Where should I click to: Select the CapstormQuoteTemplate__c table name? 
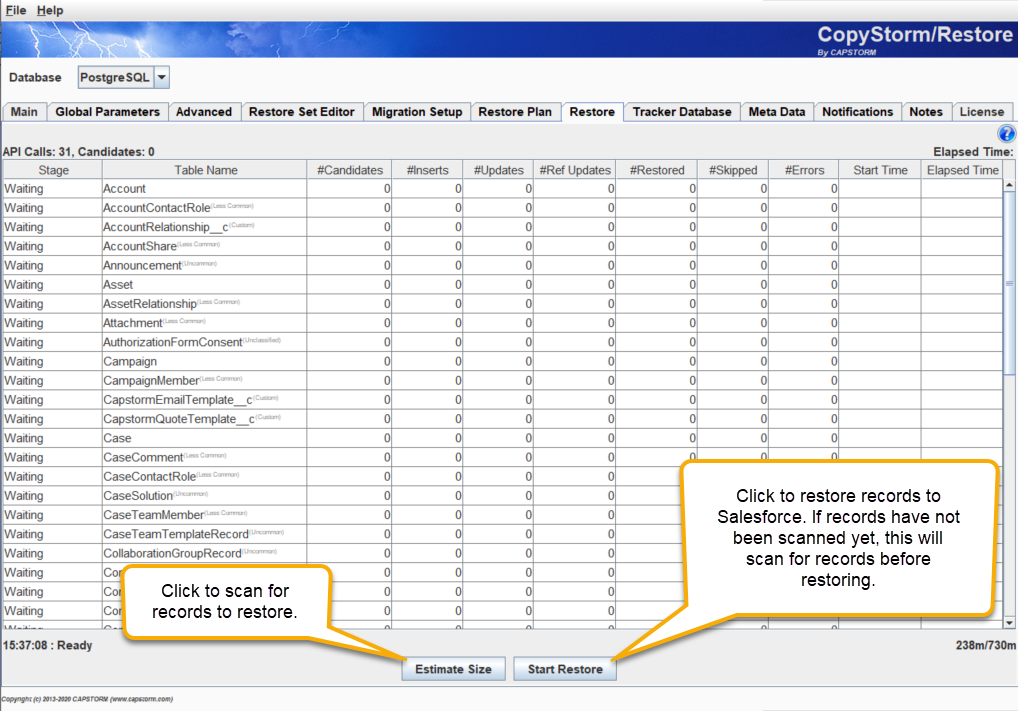(179, 419)
